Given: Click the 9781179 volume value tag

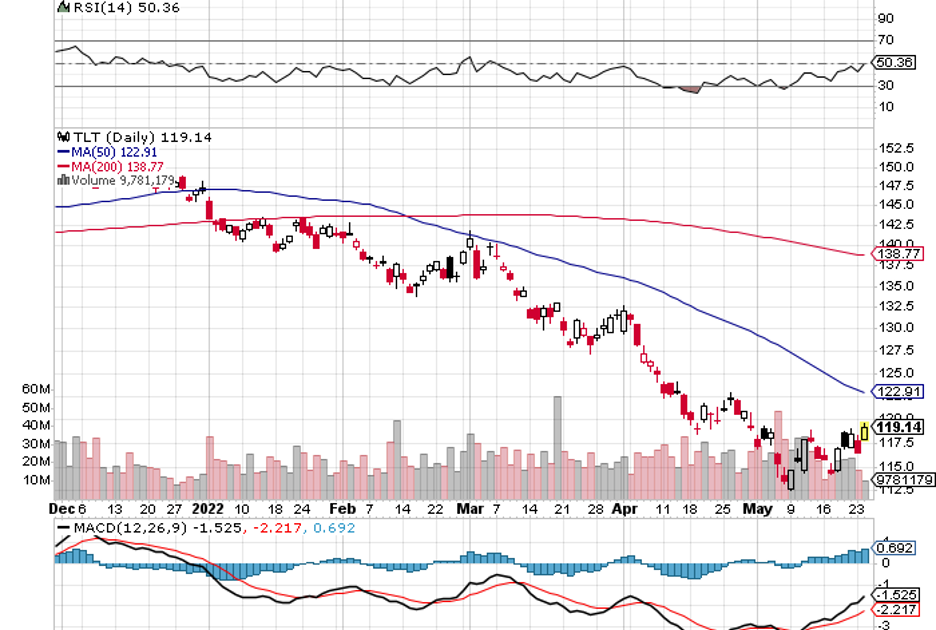Looking at the screenshot, I should point(903,480).
